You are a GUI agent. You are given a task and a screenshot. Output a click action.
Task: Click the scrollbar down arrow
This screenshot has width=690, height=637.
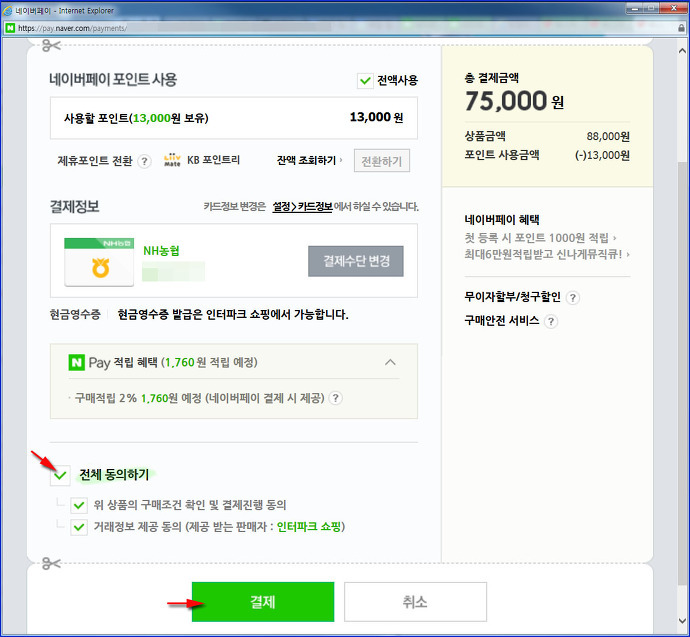pyautogui.click(x=683, y=621)
